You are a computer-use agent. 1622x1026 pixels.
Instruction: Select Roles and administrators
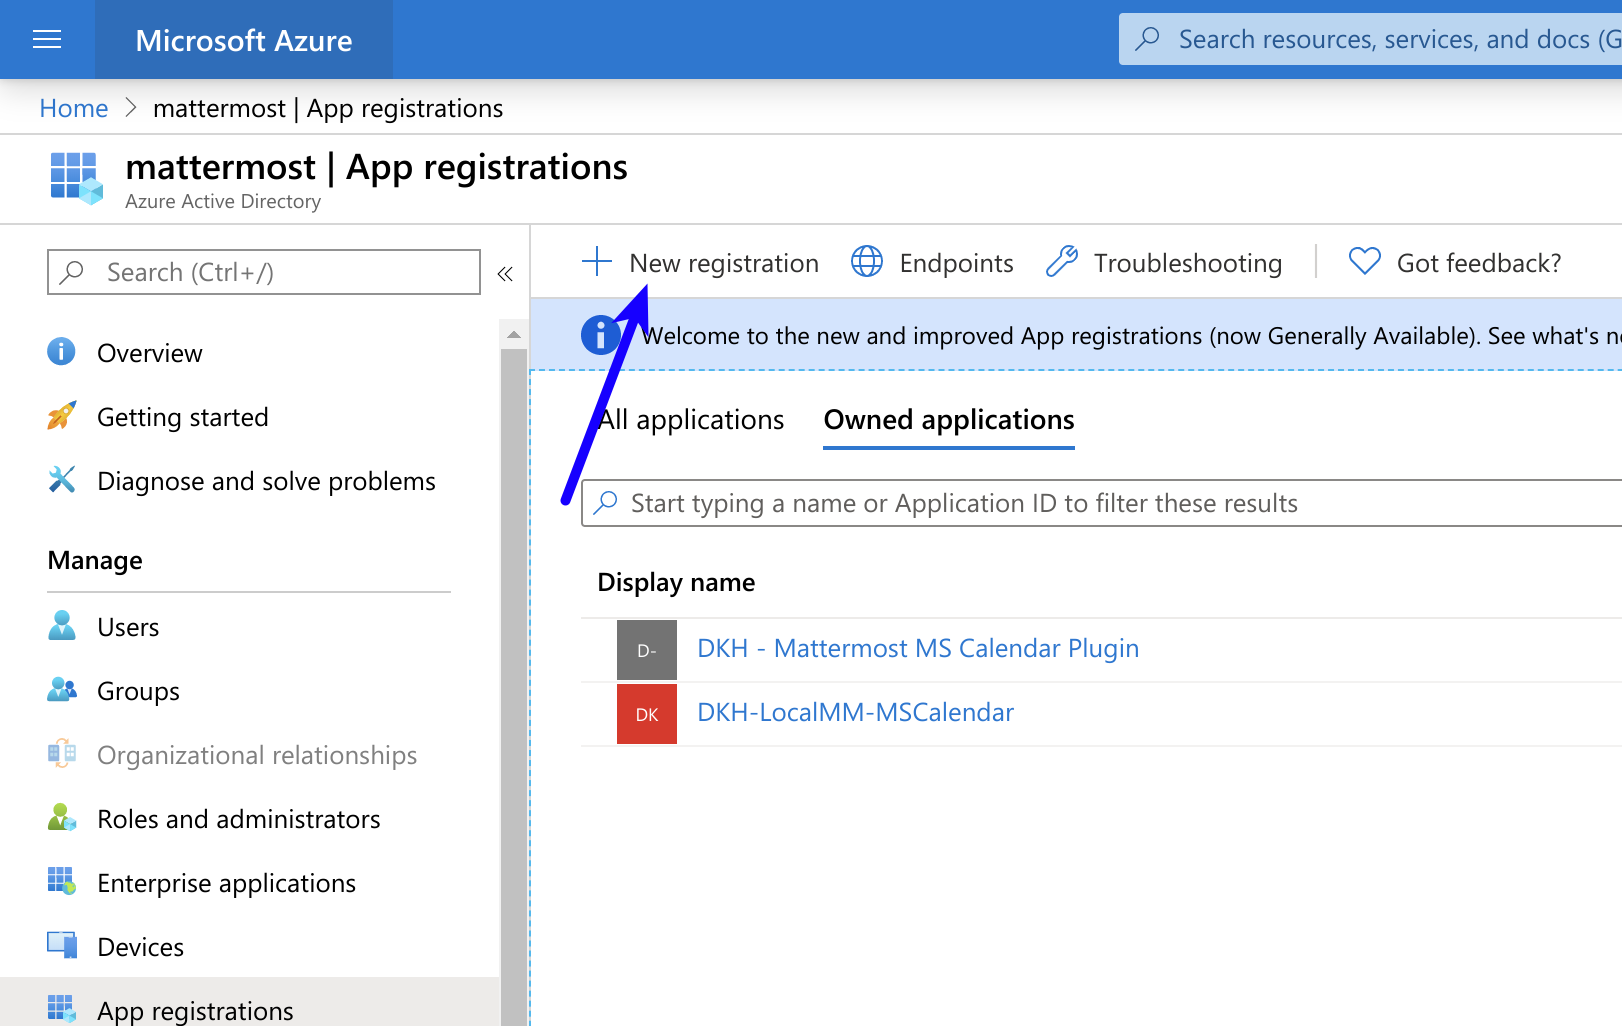point(238,819)
